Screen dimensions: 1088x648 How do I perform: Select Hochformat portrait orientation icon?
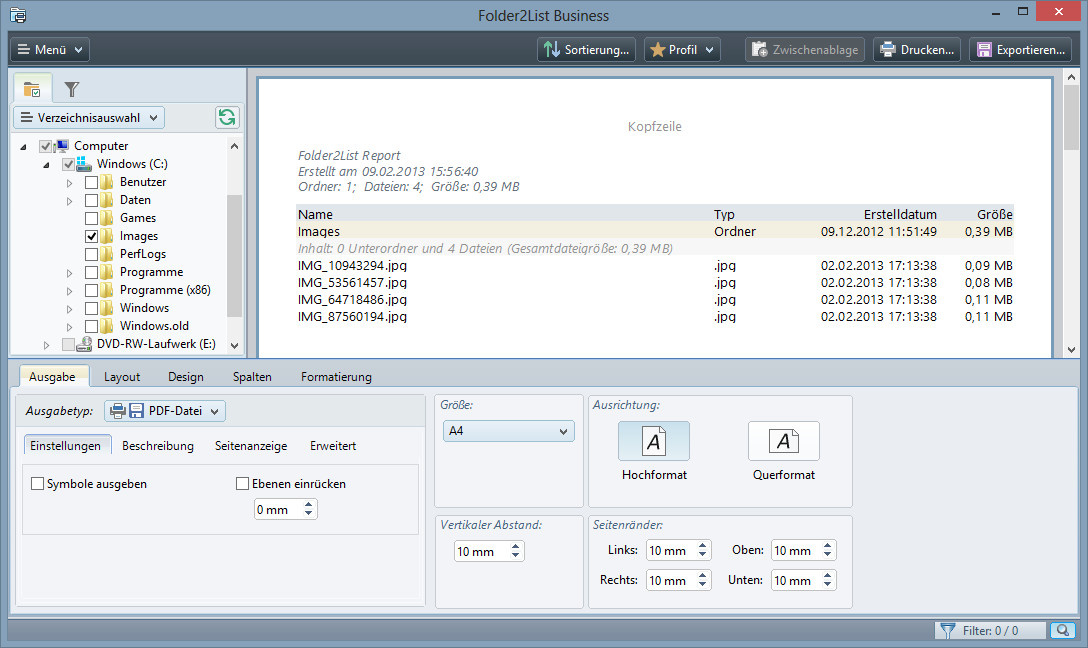(x=654, y=441)
